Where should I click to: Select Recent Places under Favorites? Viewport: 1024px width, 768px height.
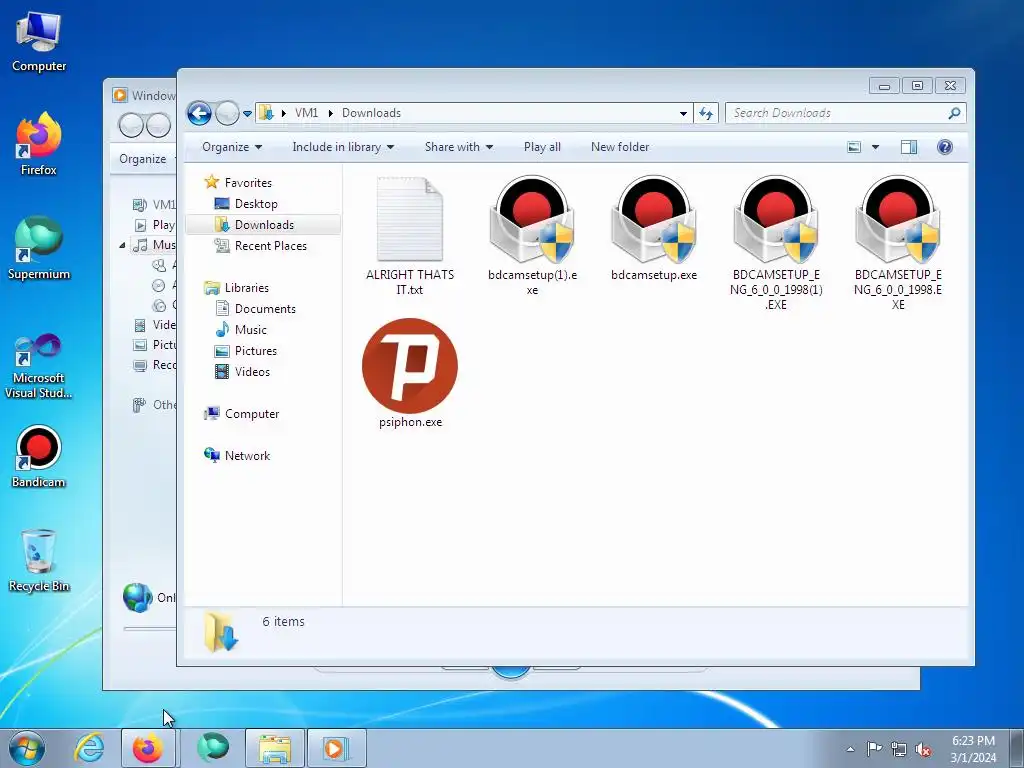(x=261, y=246)
